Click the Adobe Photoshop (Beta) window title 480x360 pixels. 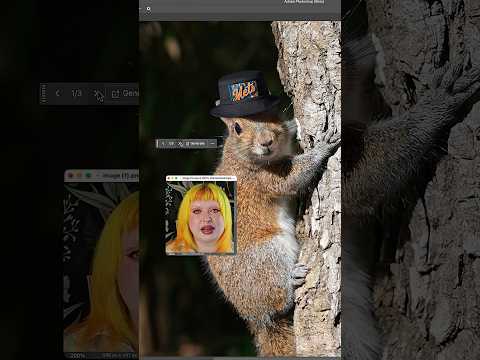(304, 2)
